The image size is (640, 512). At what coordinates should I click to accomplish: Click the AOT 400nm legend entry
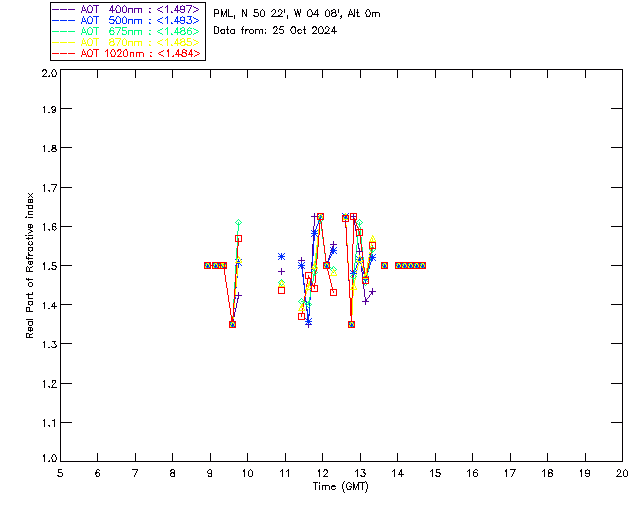click(126, 9)
